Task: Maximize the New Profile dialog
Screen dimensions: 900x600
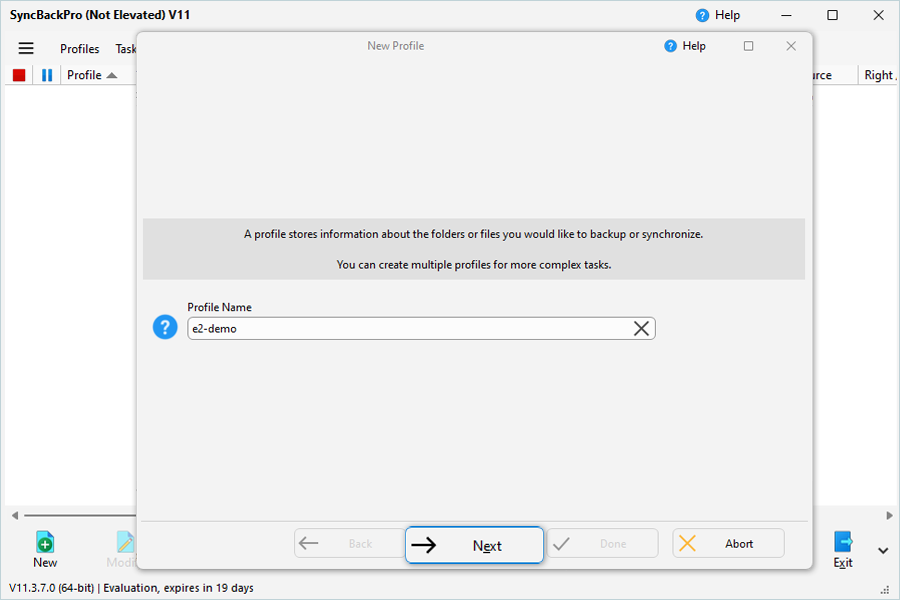Action: pyautogui.click(x=748, y=46)
